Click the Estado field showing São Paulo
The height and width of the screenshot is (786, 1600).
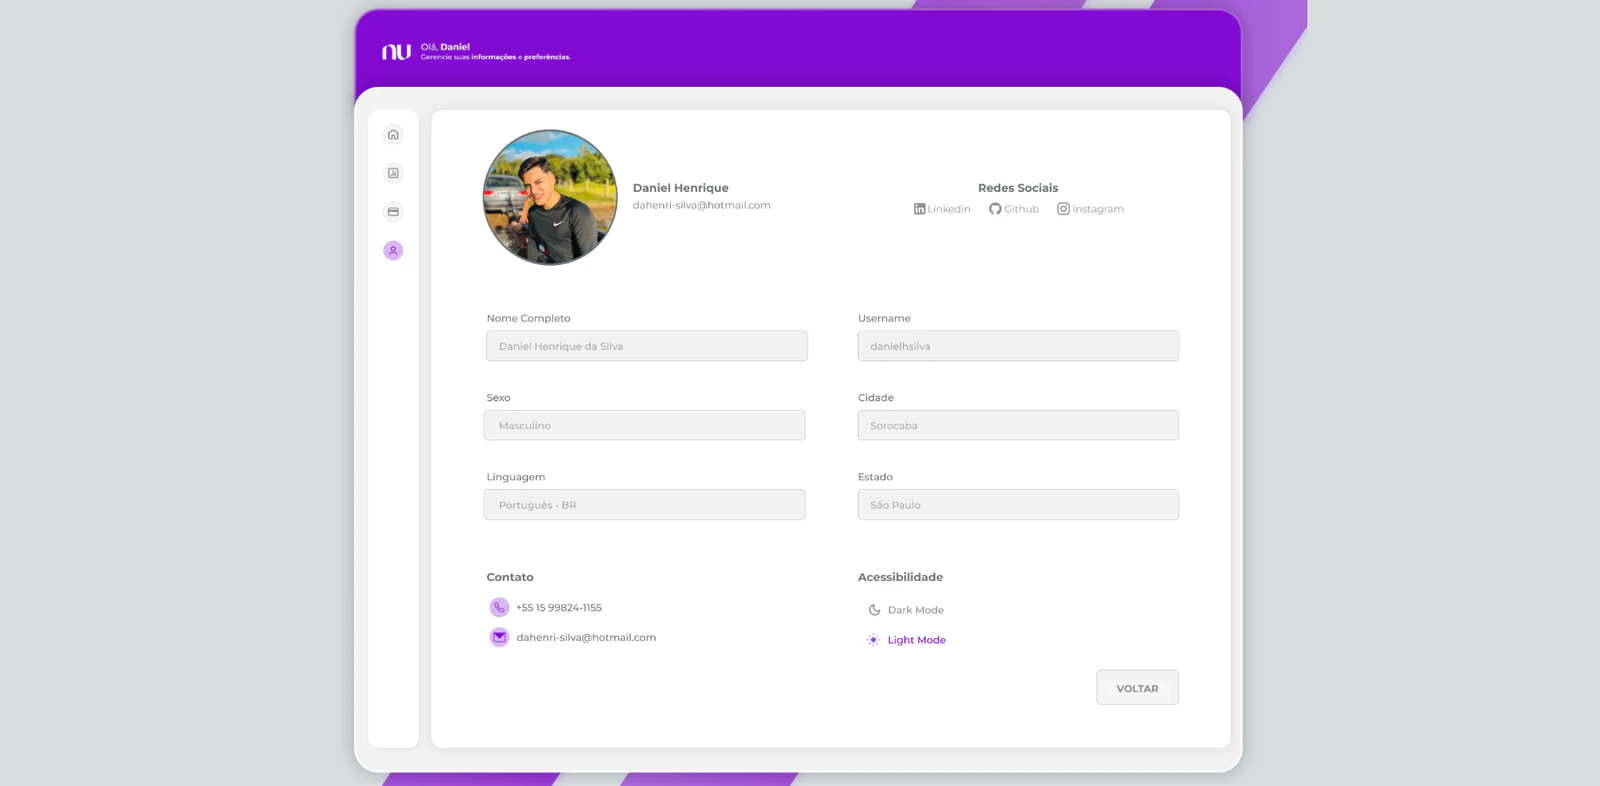click(1018, 505)
